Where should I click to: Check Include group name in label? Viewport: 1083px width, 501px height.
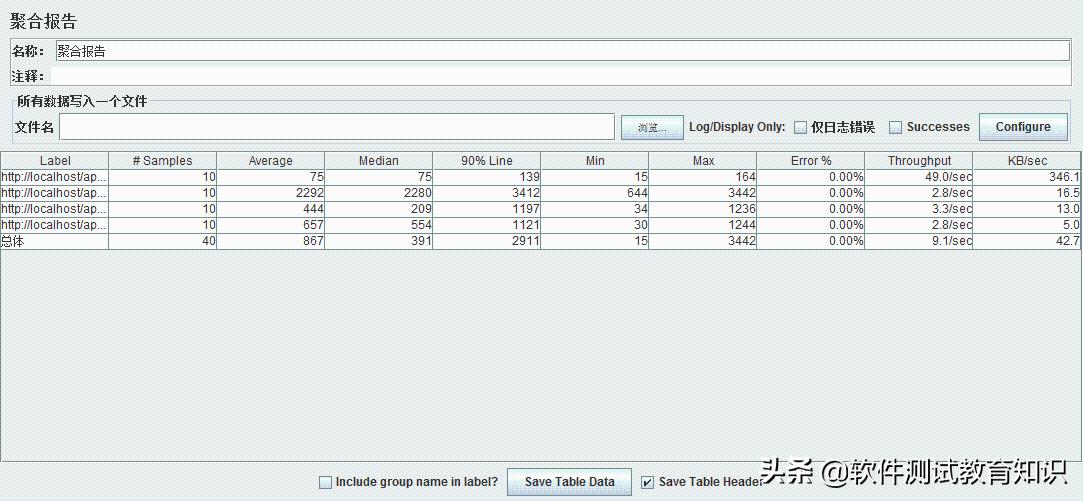[325, 482]
